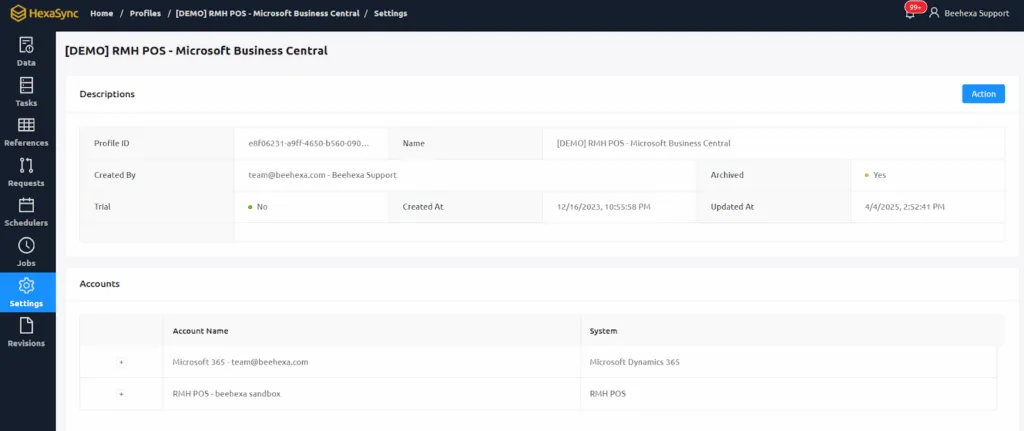This screenshot has width=1024, height=431.
Task: Click the page title heading
Action: tap(196, 50)
